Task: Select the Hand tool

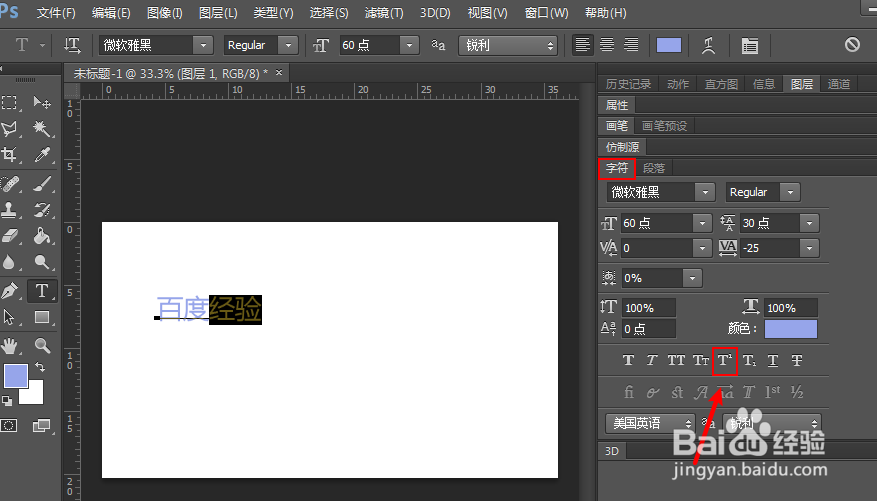Action: click(x=10, y=346)
